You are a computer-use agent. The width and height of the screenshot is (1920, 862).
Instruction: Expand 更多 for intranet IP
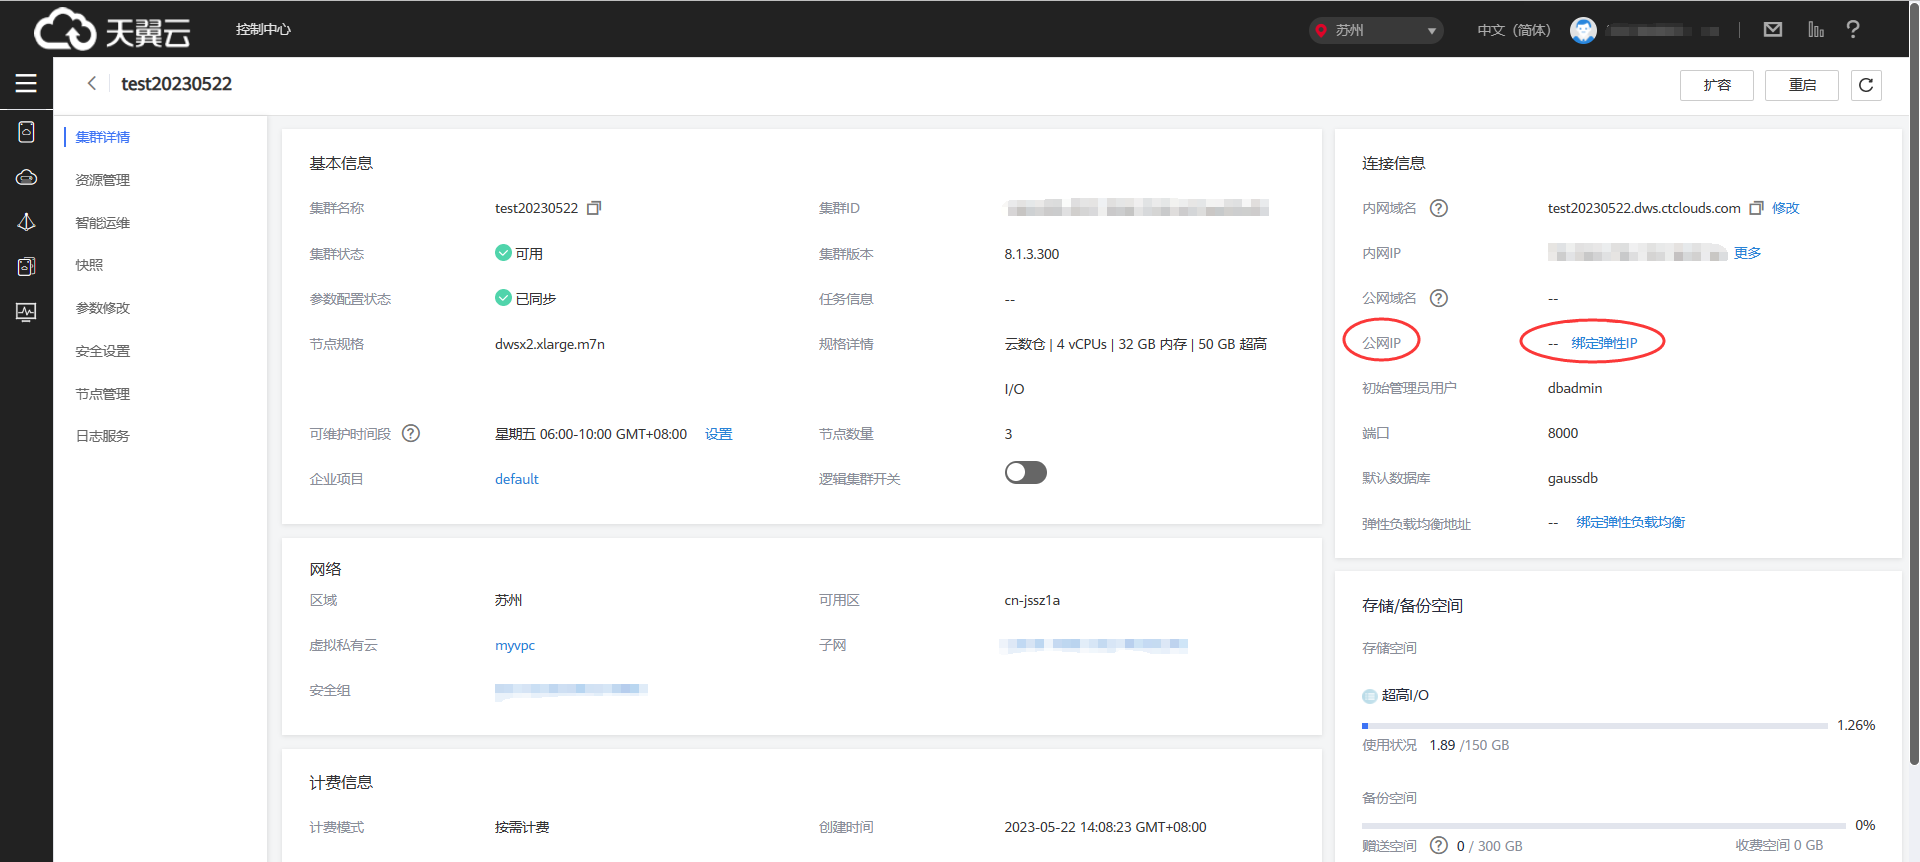tap(1747, 253)
